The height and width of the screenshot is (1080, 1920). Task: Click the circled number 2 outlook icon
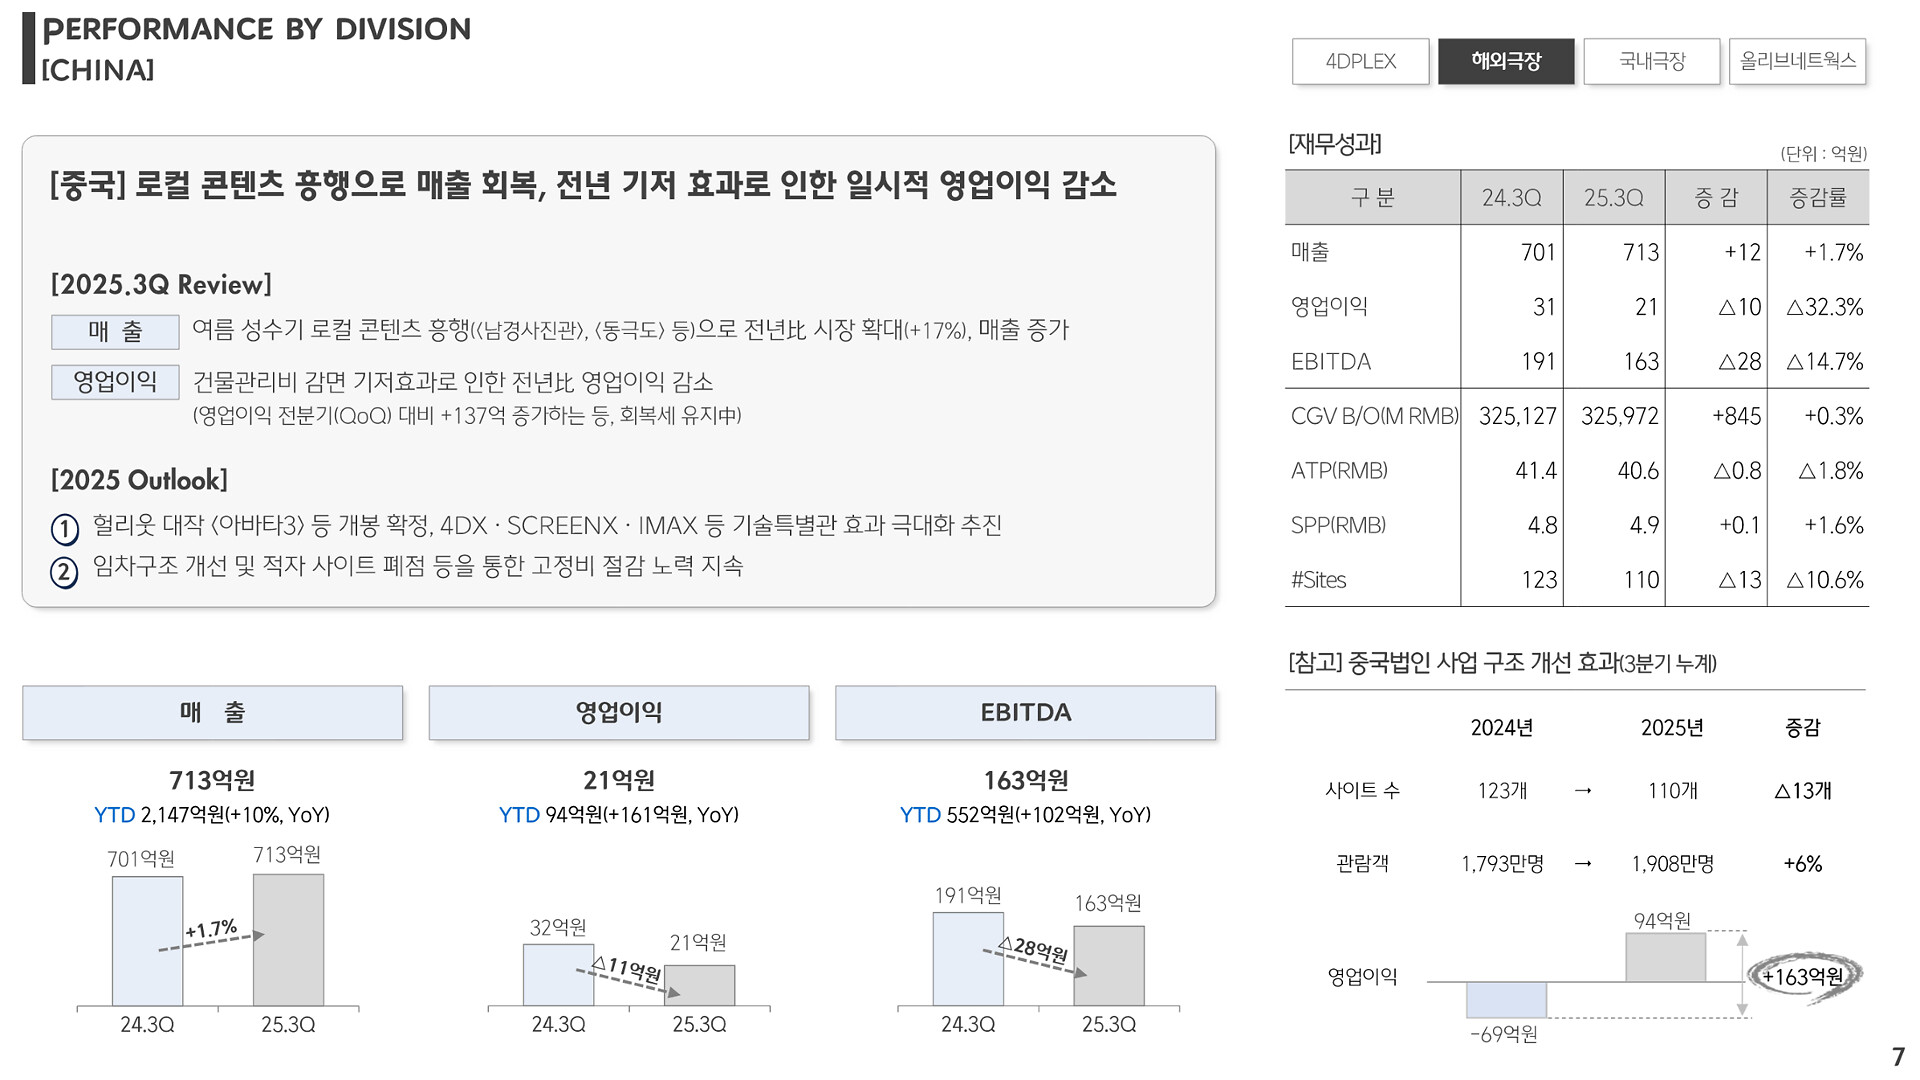(64, 571)
